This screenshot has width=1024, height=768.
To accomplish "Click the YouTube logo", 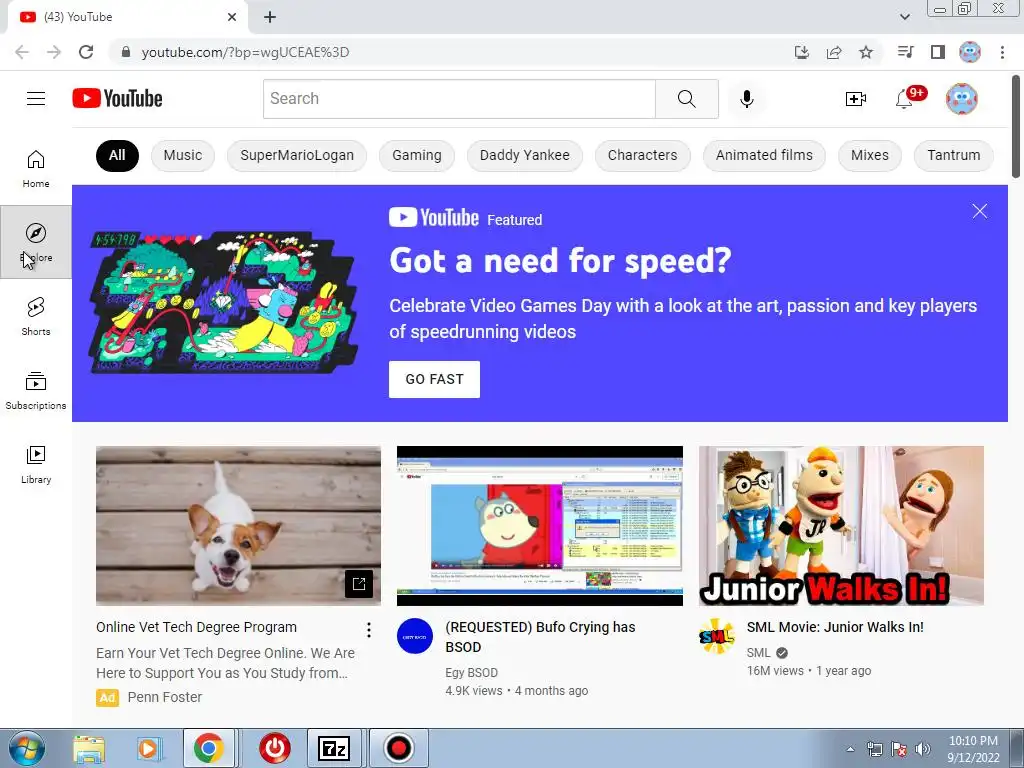I will 118,99.
